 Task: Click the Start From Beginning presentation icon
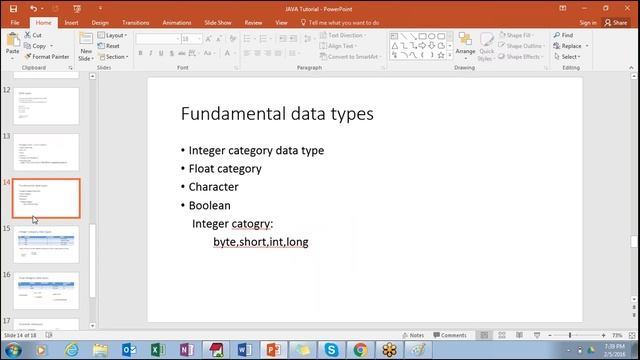77,9
